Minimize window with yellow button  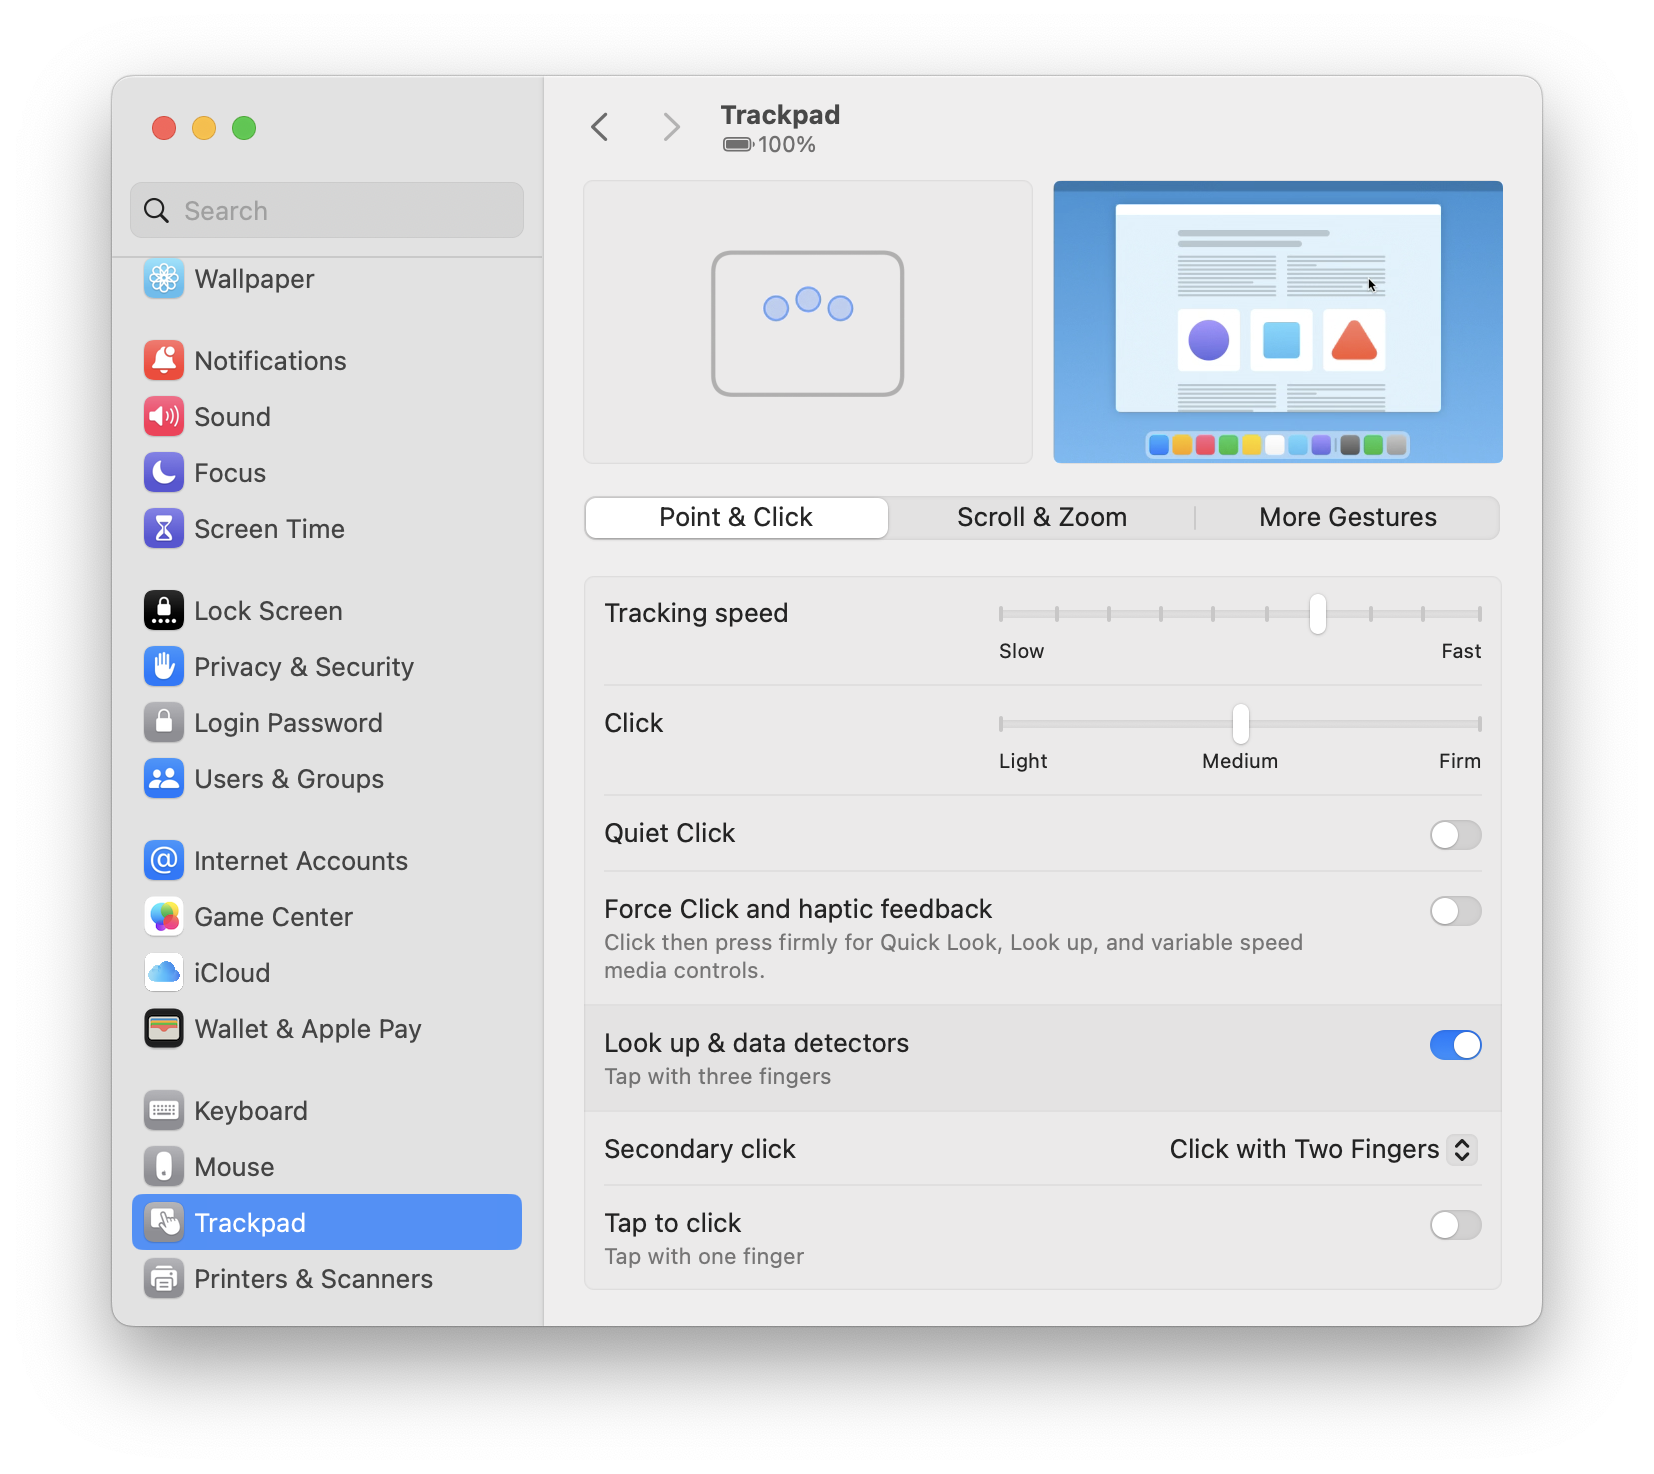coord(204,128)
